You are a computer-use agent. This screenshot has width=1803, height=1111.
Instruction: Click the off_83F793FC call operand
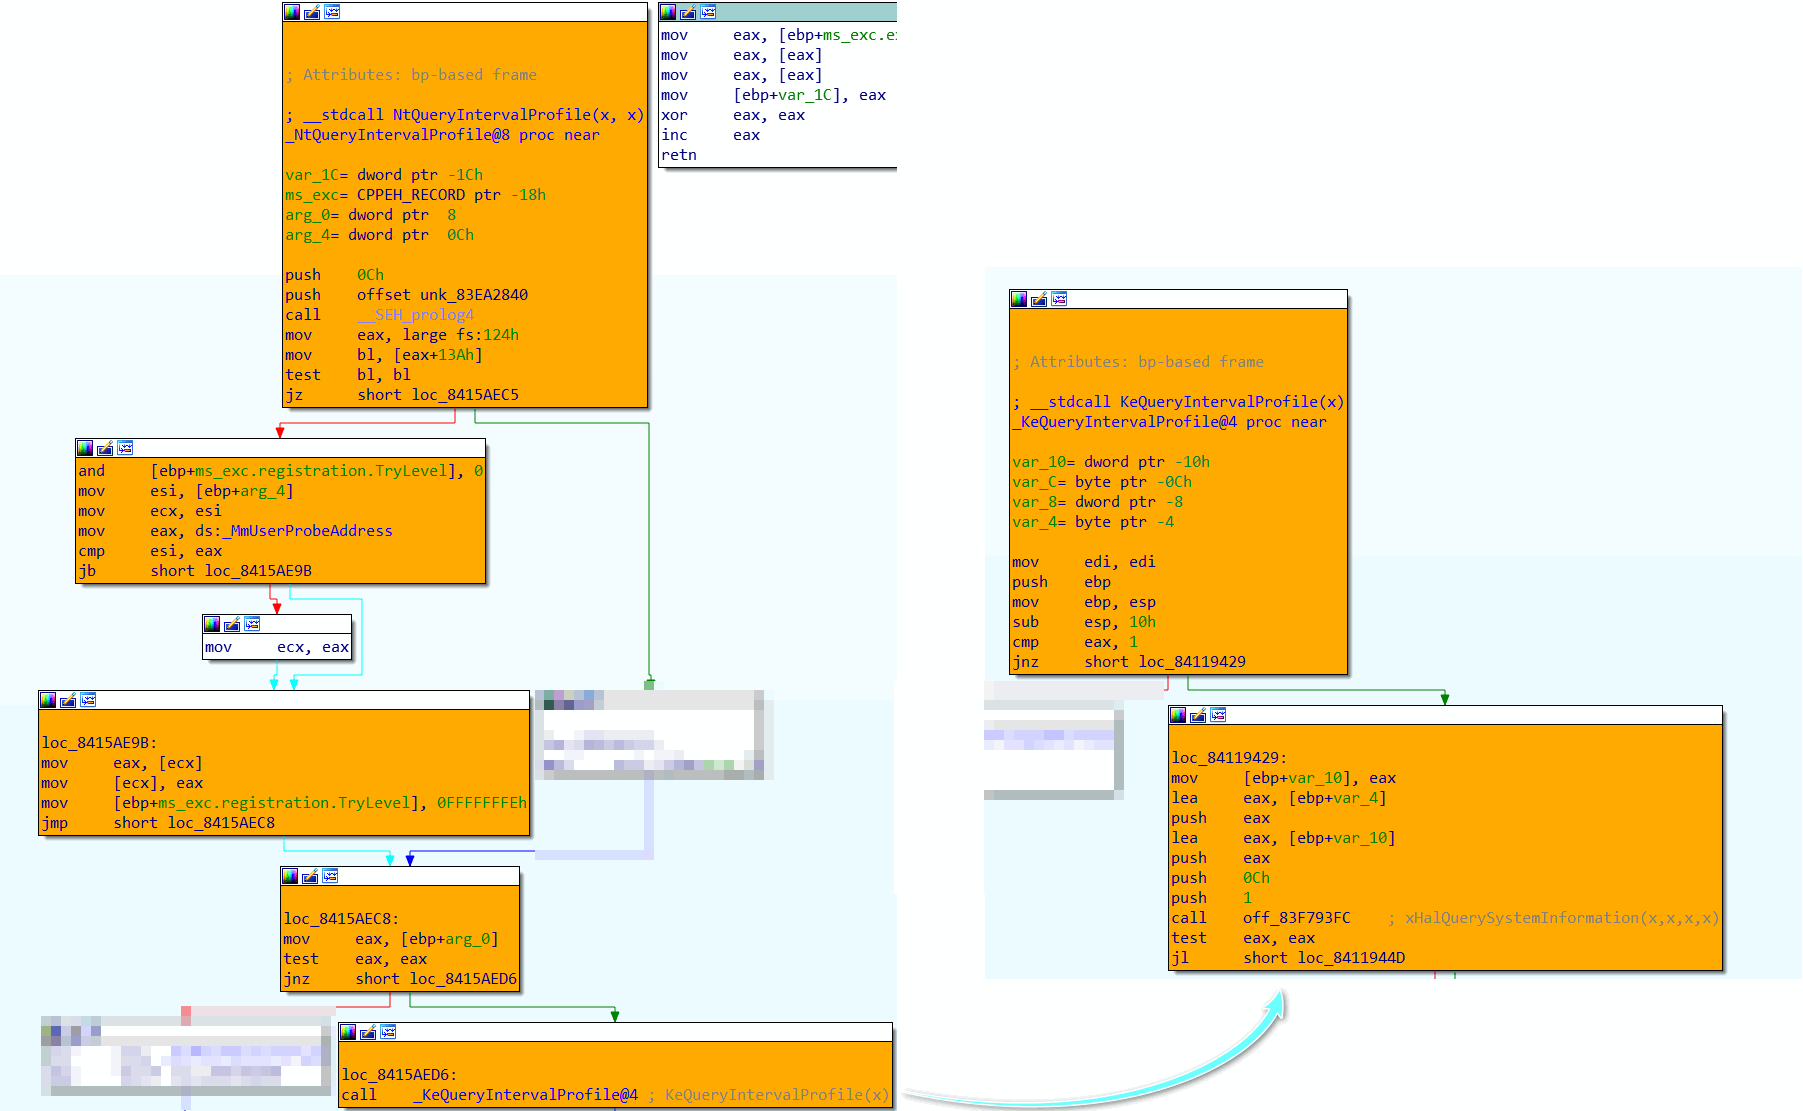click(1296, 918)
